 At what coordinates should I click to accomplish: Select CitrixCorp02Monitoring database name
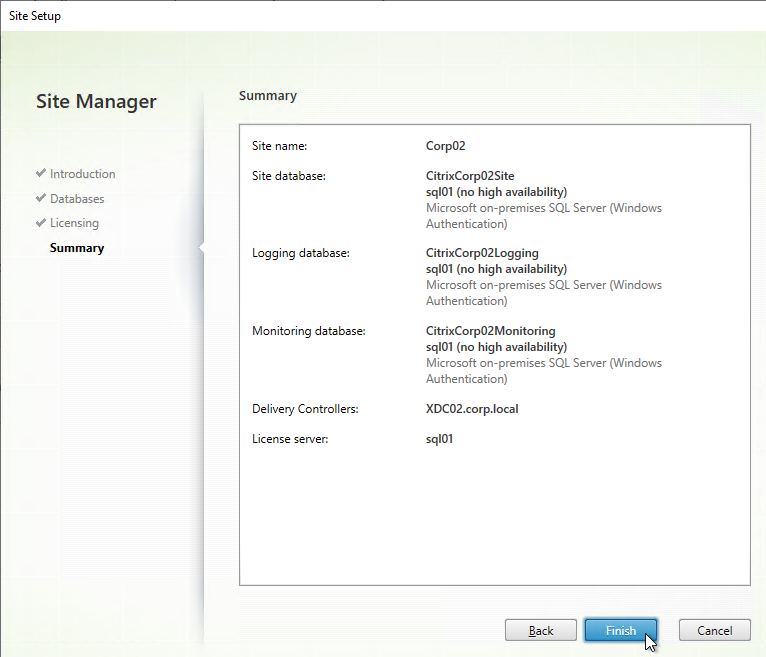[490, 331]
